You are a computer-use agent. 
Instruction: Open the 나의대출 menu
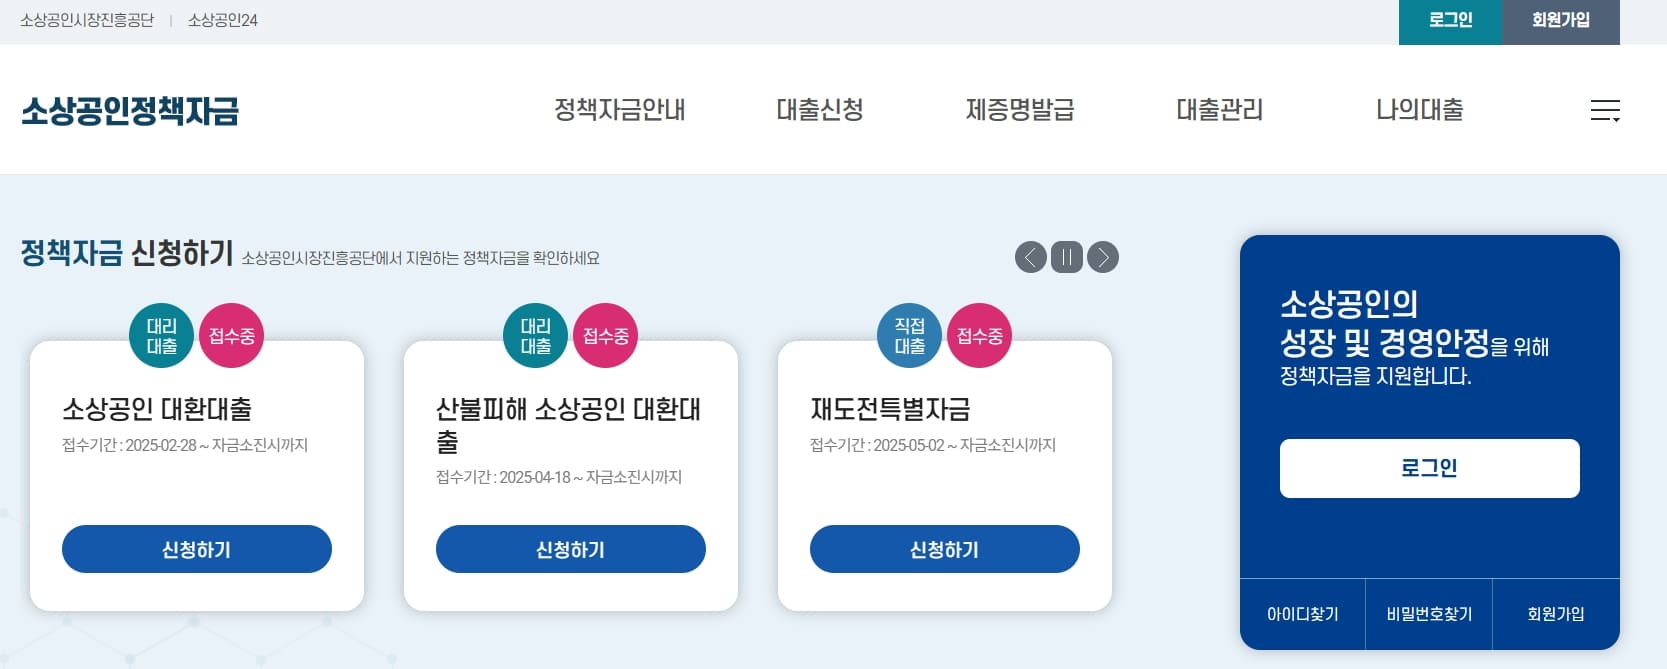[1419, 110]
